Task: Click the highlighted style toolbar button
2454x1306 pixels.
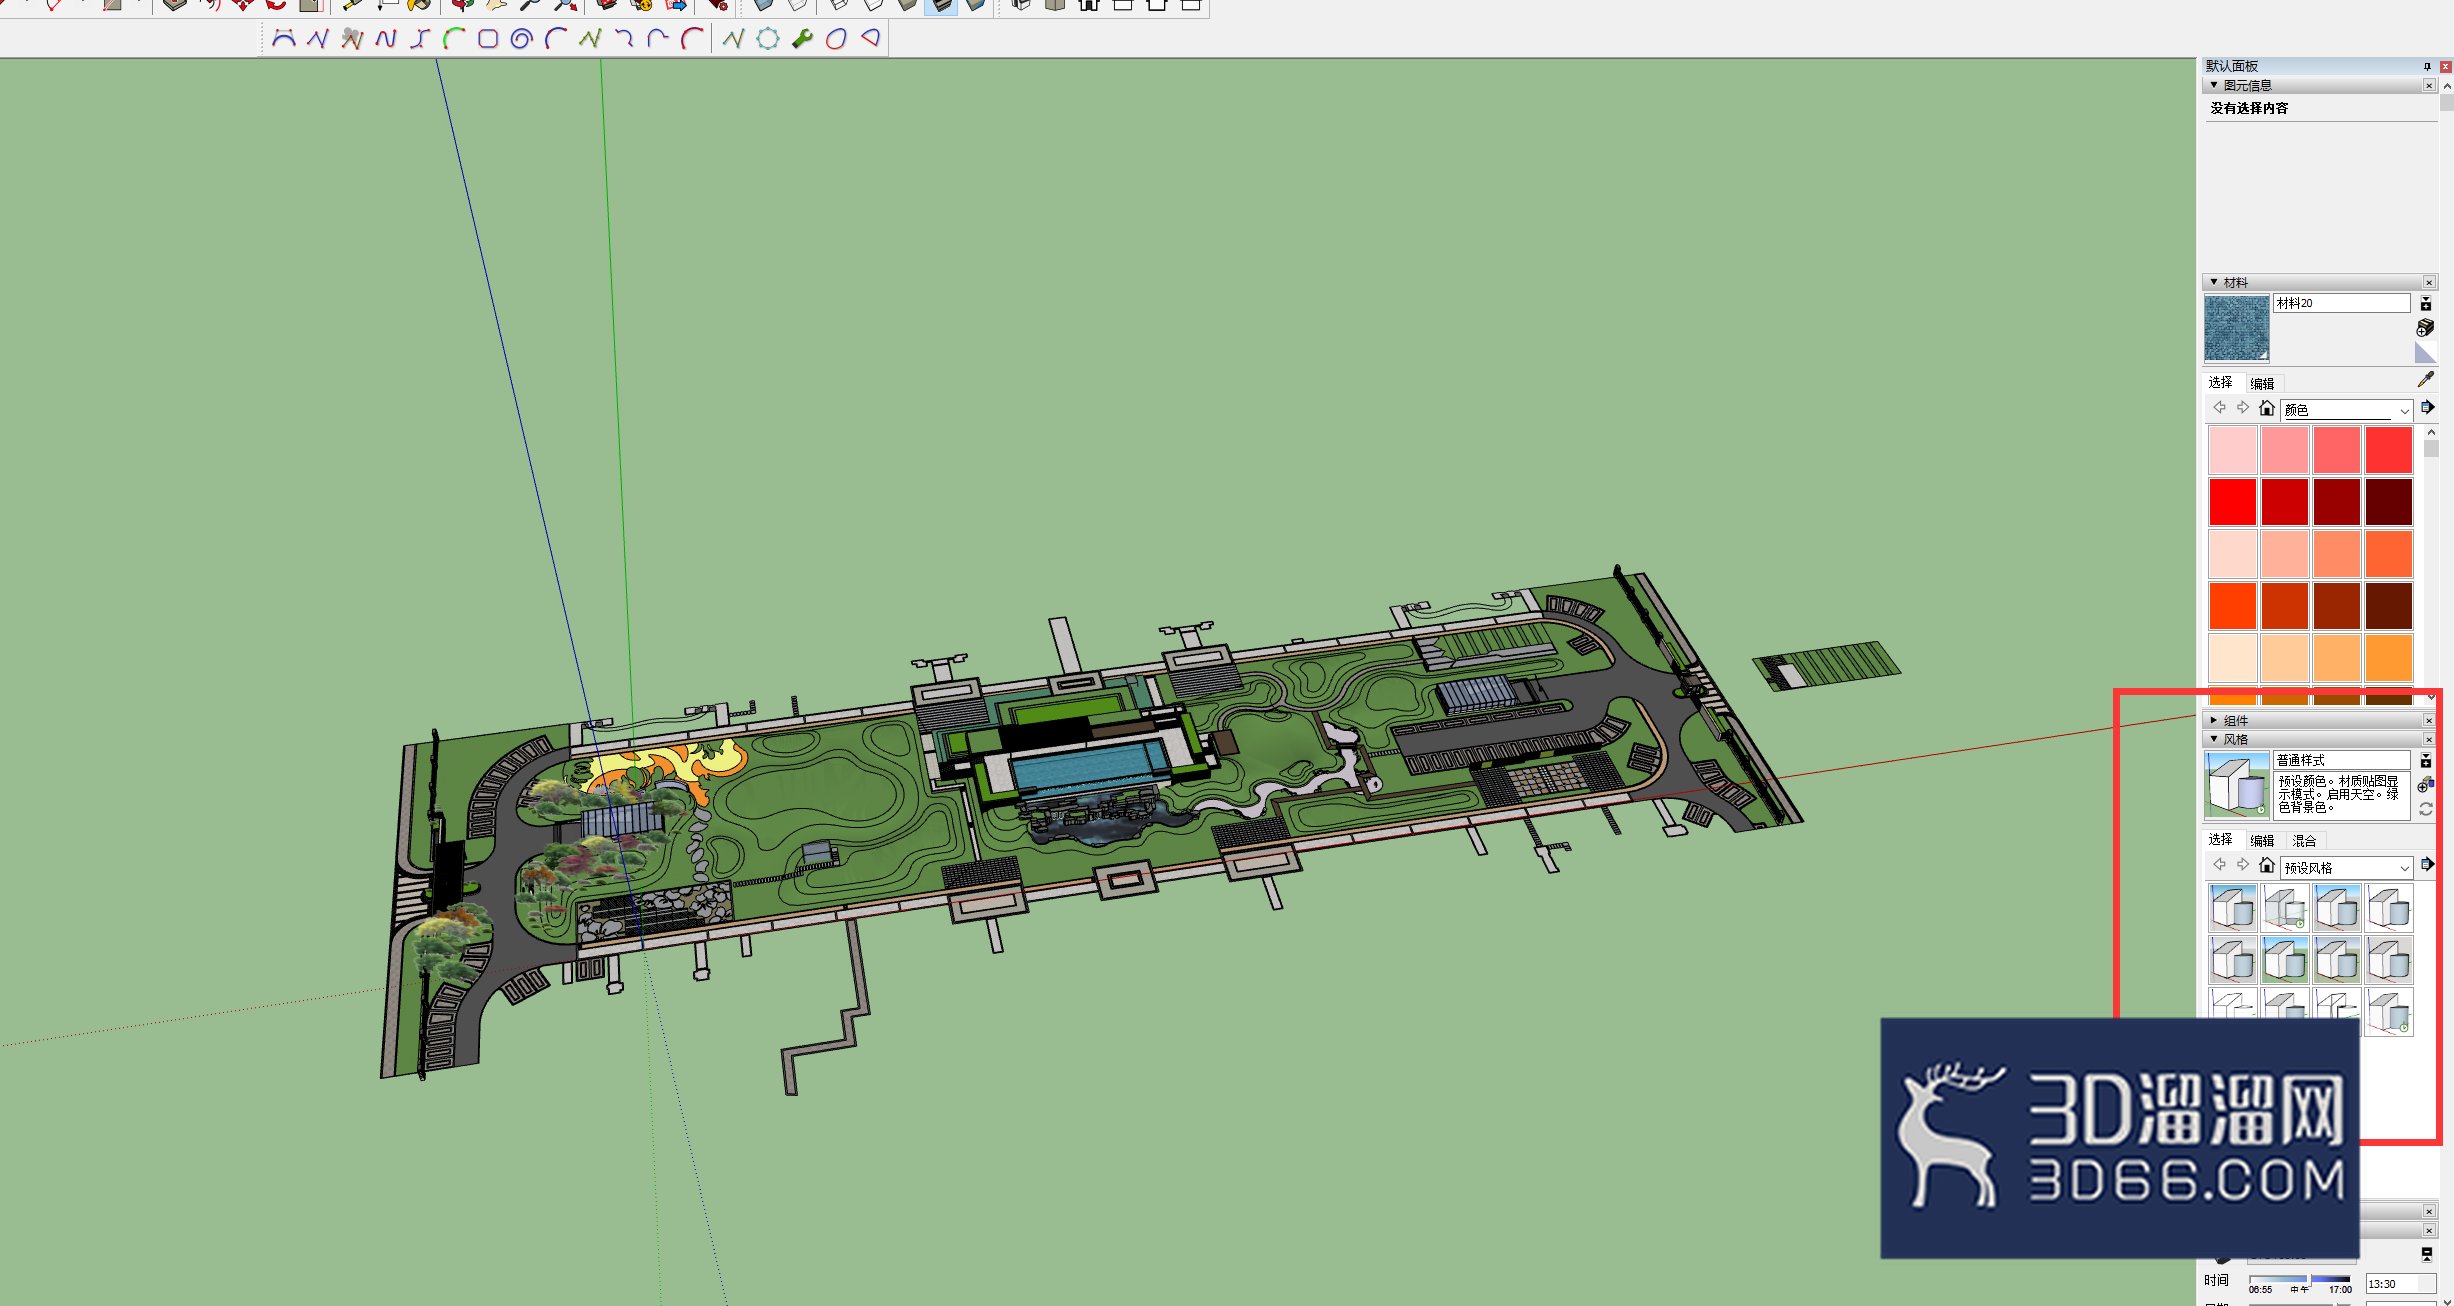Action: [941, 6]
